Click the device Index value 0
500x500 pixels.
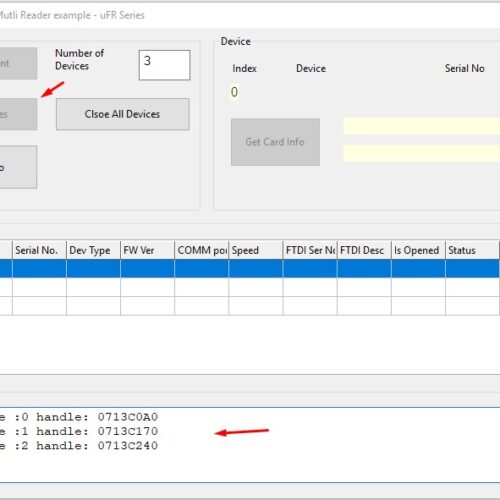pyautogui.click(x=234, y=92)
